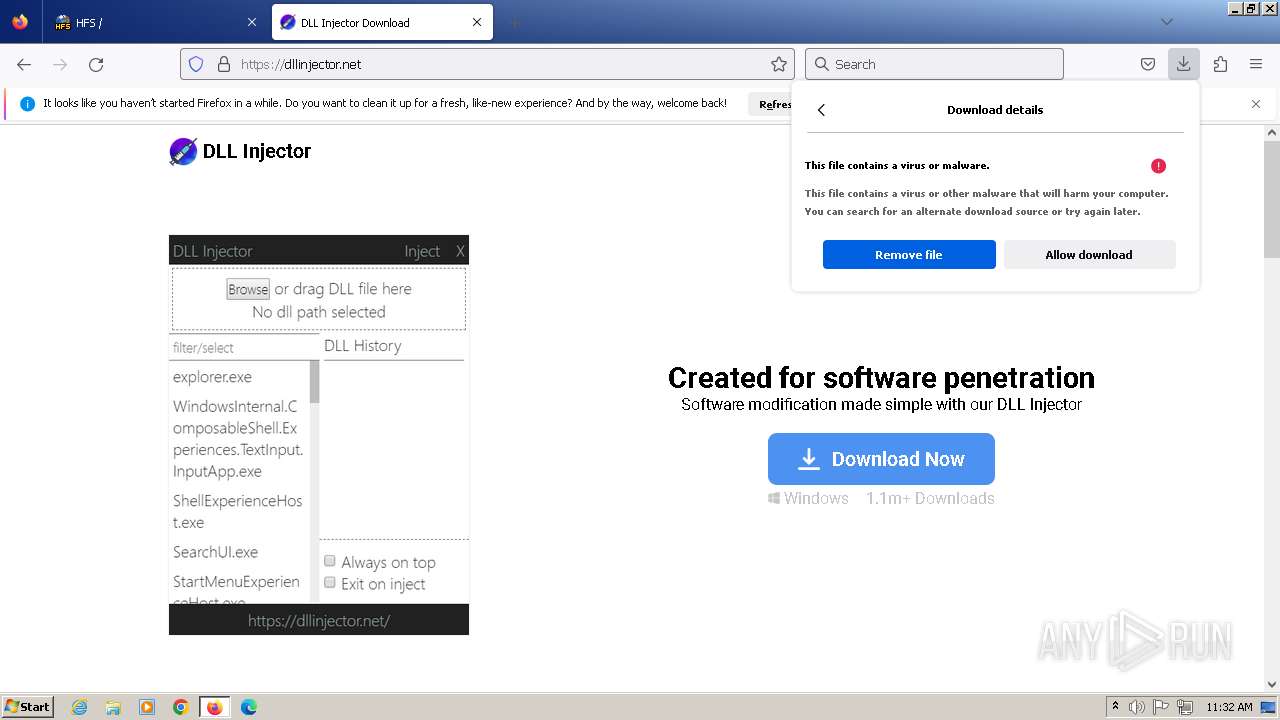Viewport: 1280px width, 720px height.
Task: Close the HFS tab
Action: pyautogui.click(x=250, y=22)
